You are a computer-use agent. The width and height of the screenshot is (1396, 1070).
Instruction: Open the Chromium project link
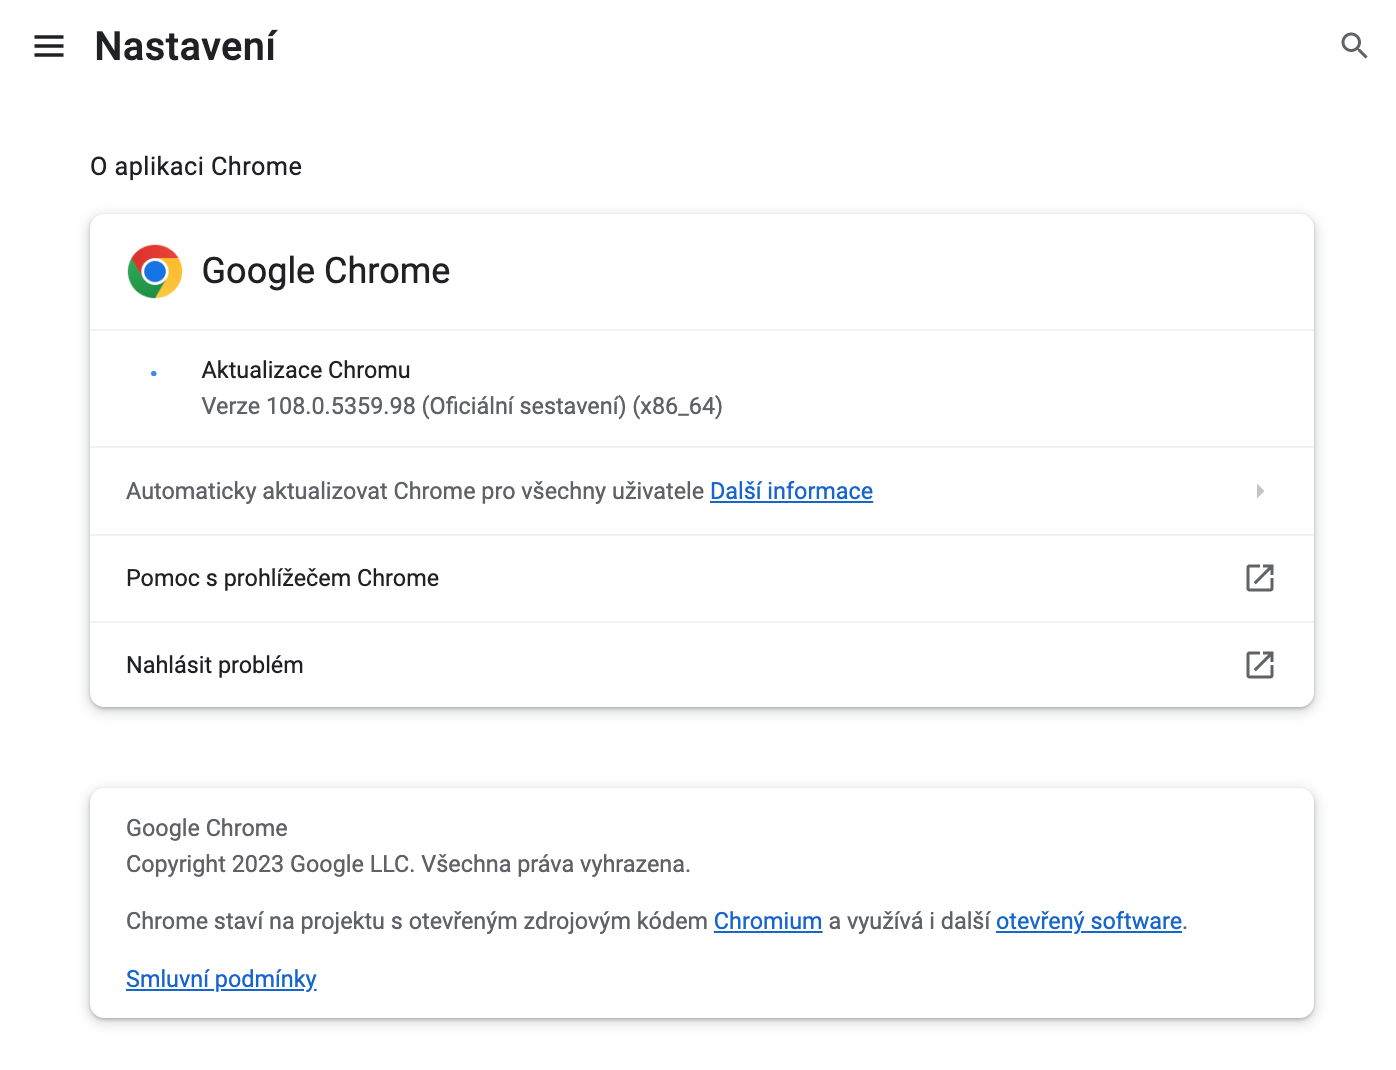(x=767, y=921)
